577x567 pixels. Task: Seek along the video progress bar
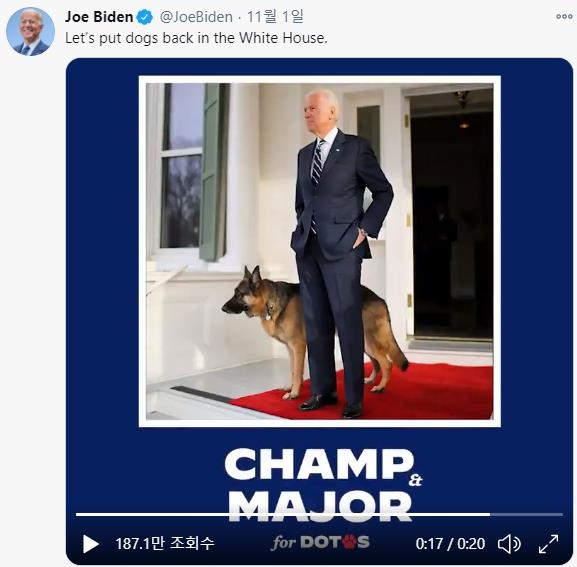point(319,514)
